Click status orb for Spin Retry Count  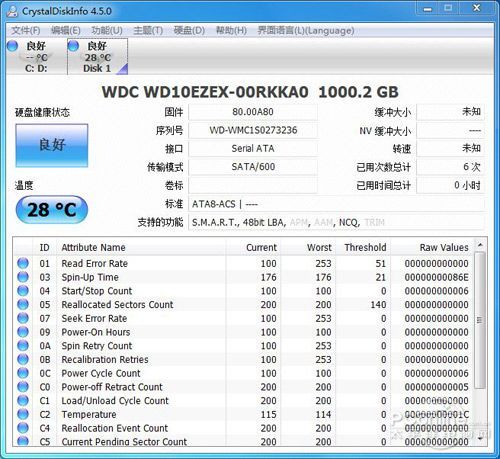[x=23, y=345]
